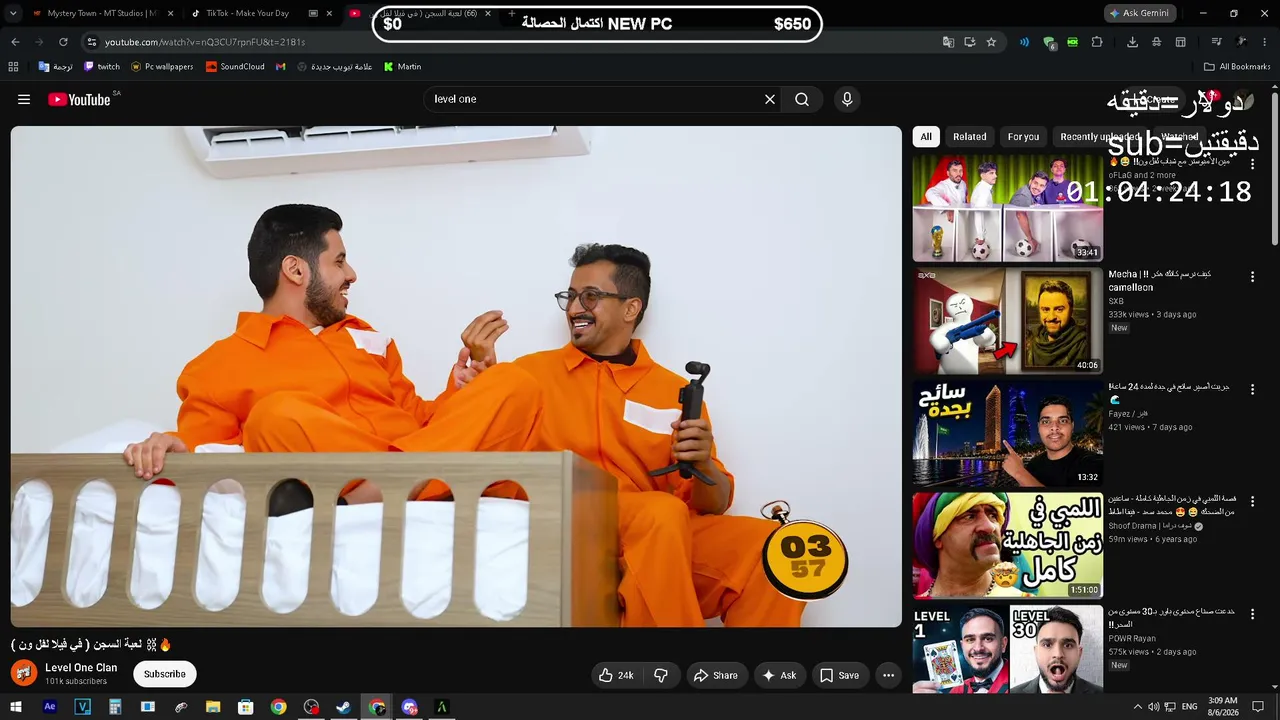Start voice search with the microphone
The width and height of the screenshot is (1280, 720).
[847, 99]
